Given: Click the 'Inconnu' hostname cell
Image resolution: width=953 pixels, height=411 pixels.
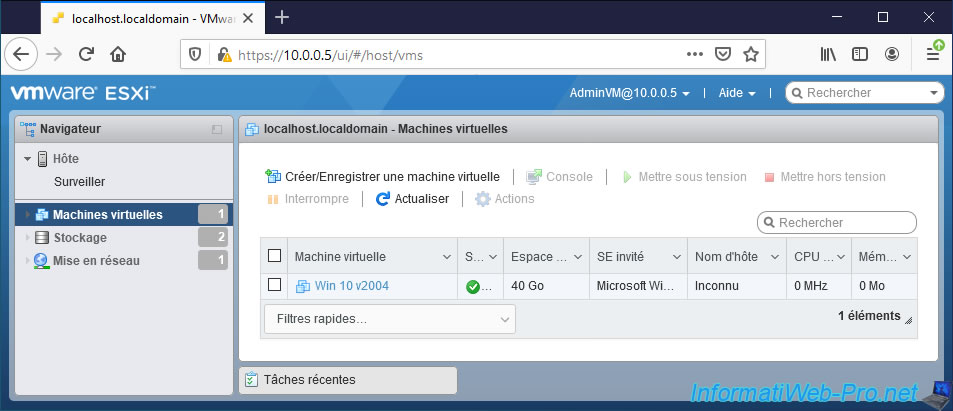Looking at the screenshot, I should click(x=737, y=286).
